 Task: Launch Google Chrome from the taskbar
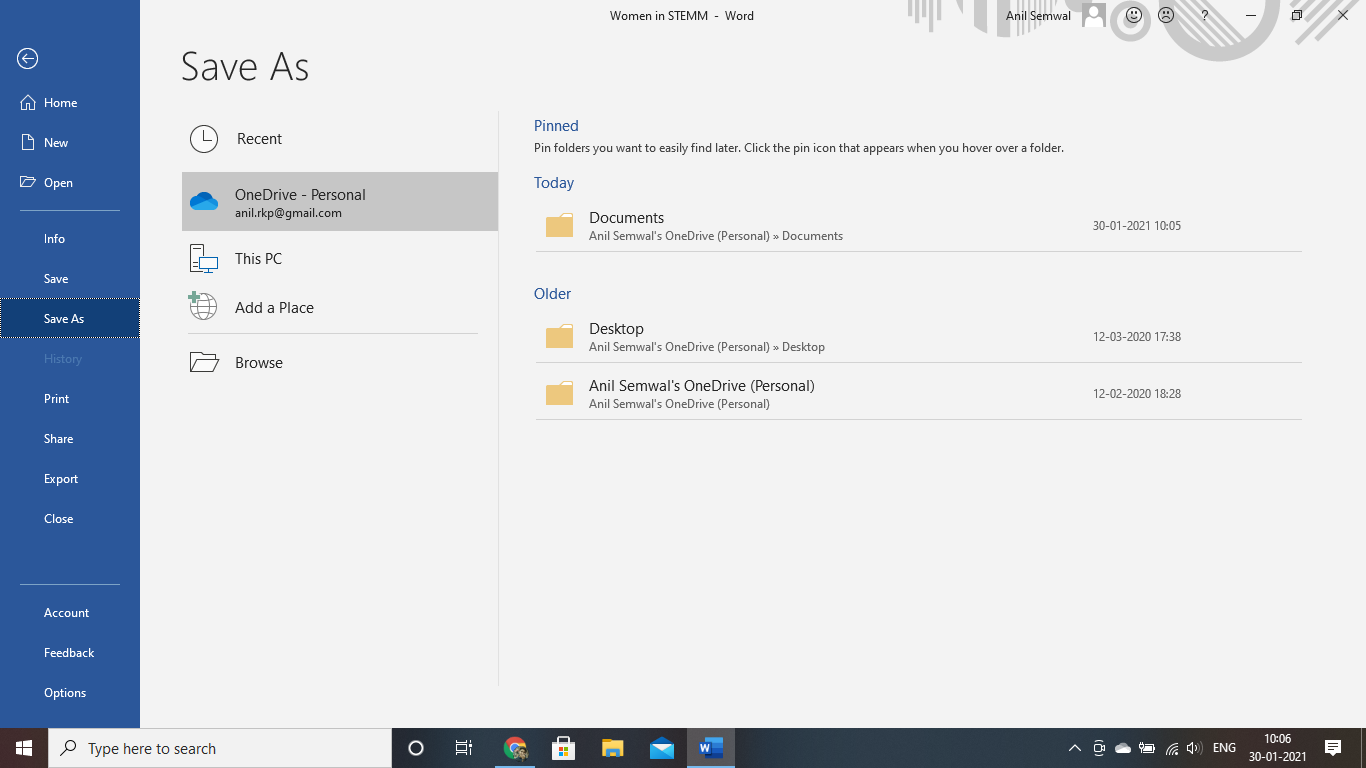(515, 748)
